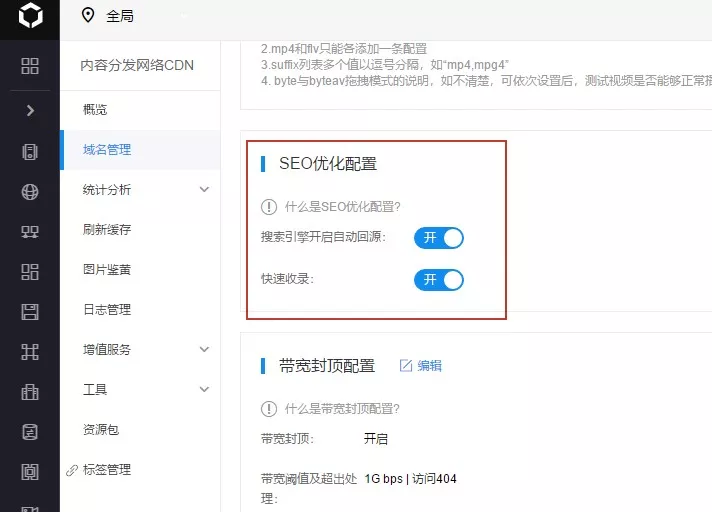Screen dimensions: 712x512
Task: Click the globe icon in dark sidebar
Action: 30,192
